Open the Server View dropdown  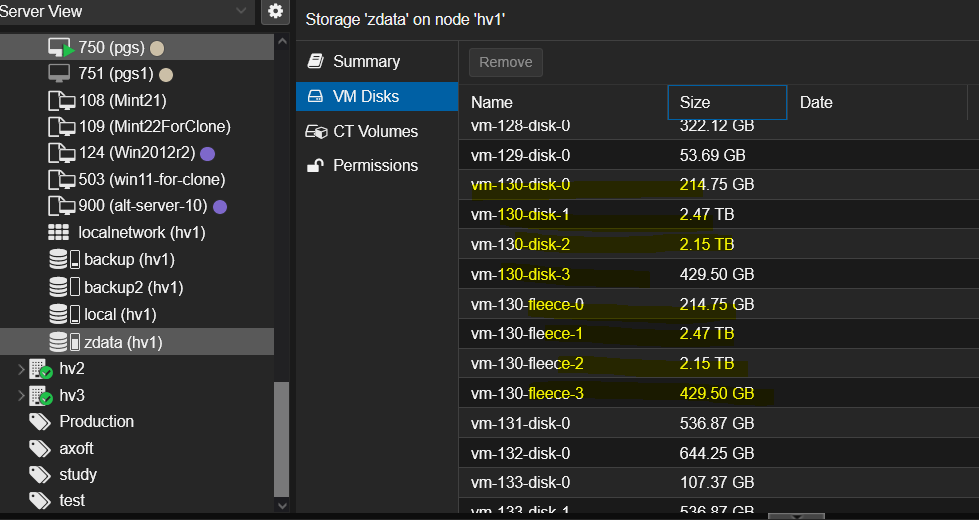[x=240, y=11]
